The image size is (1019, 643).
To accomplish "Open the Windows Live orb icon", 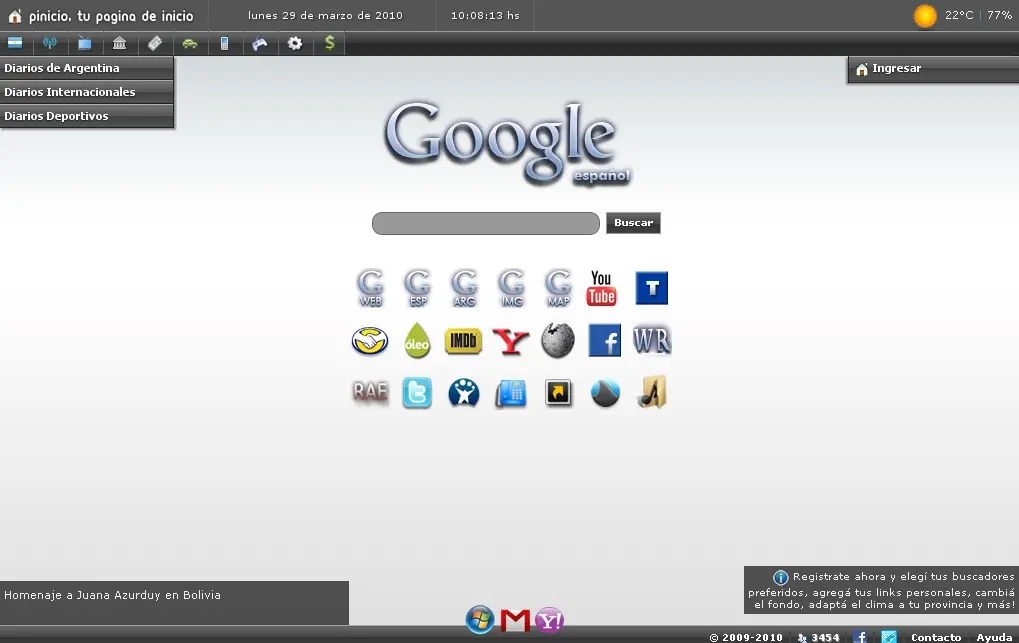I will [x=480, y=620].
